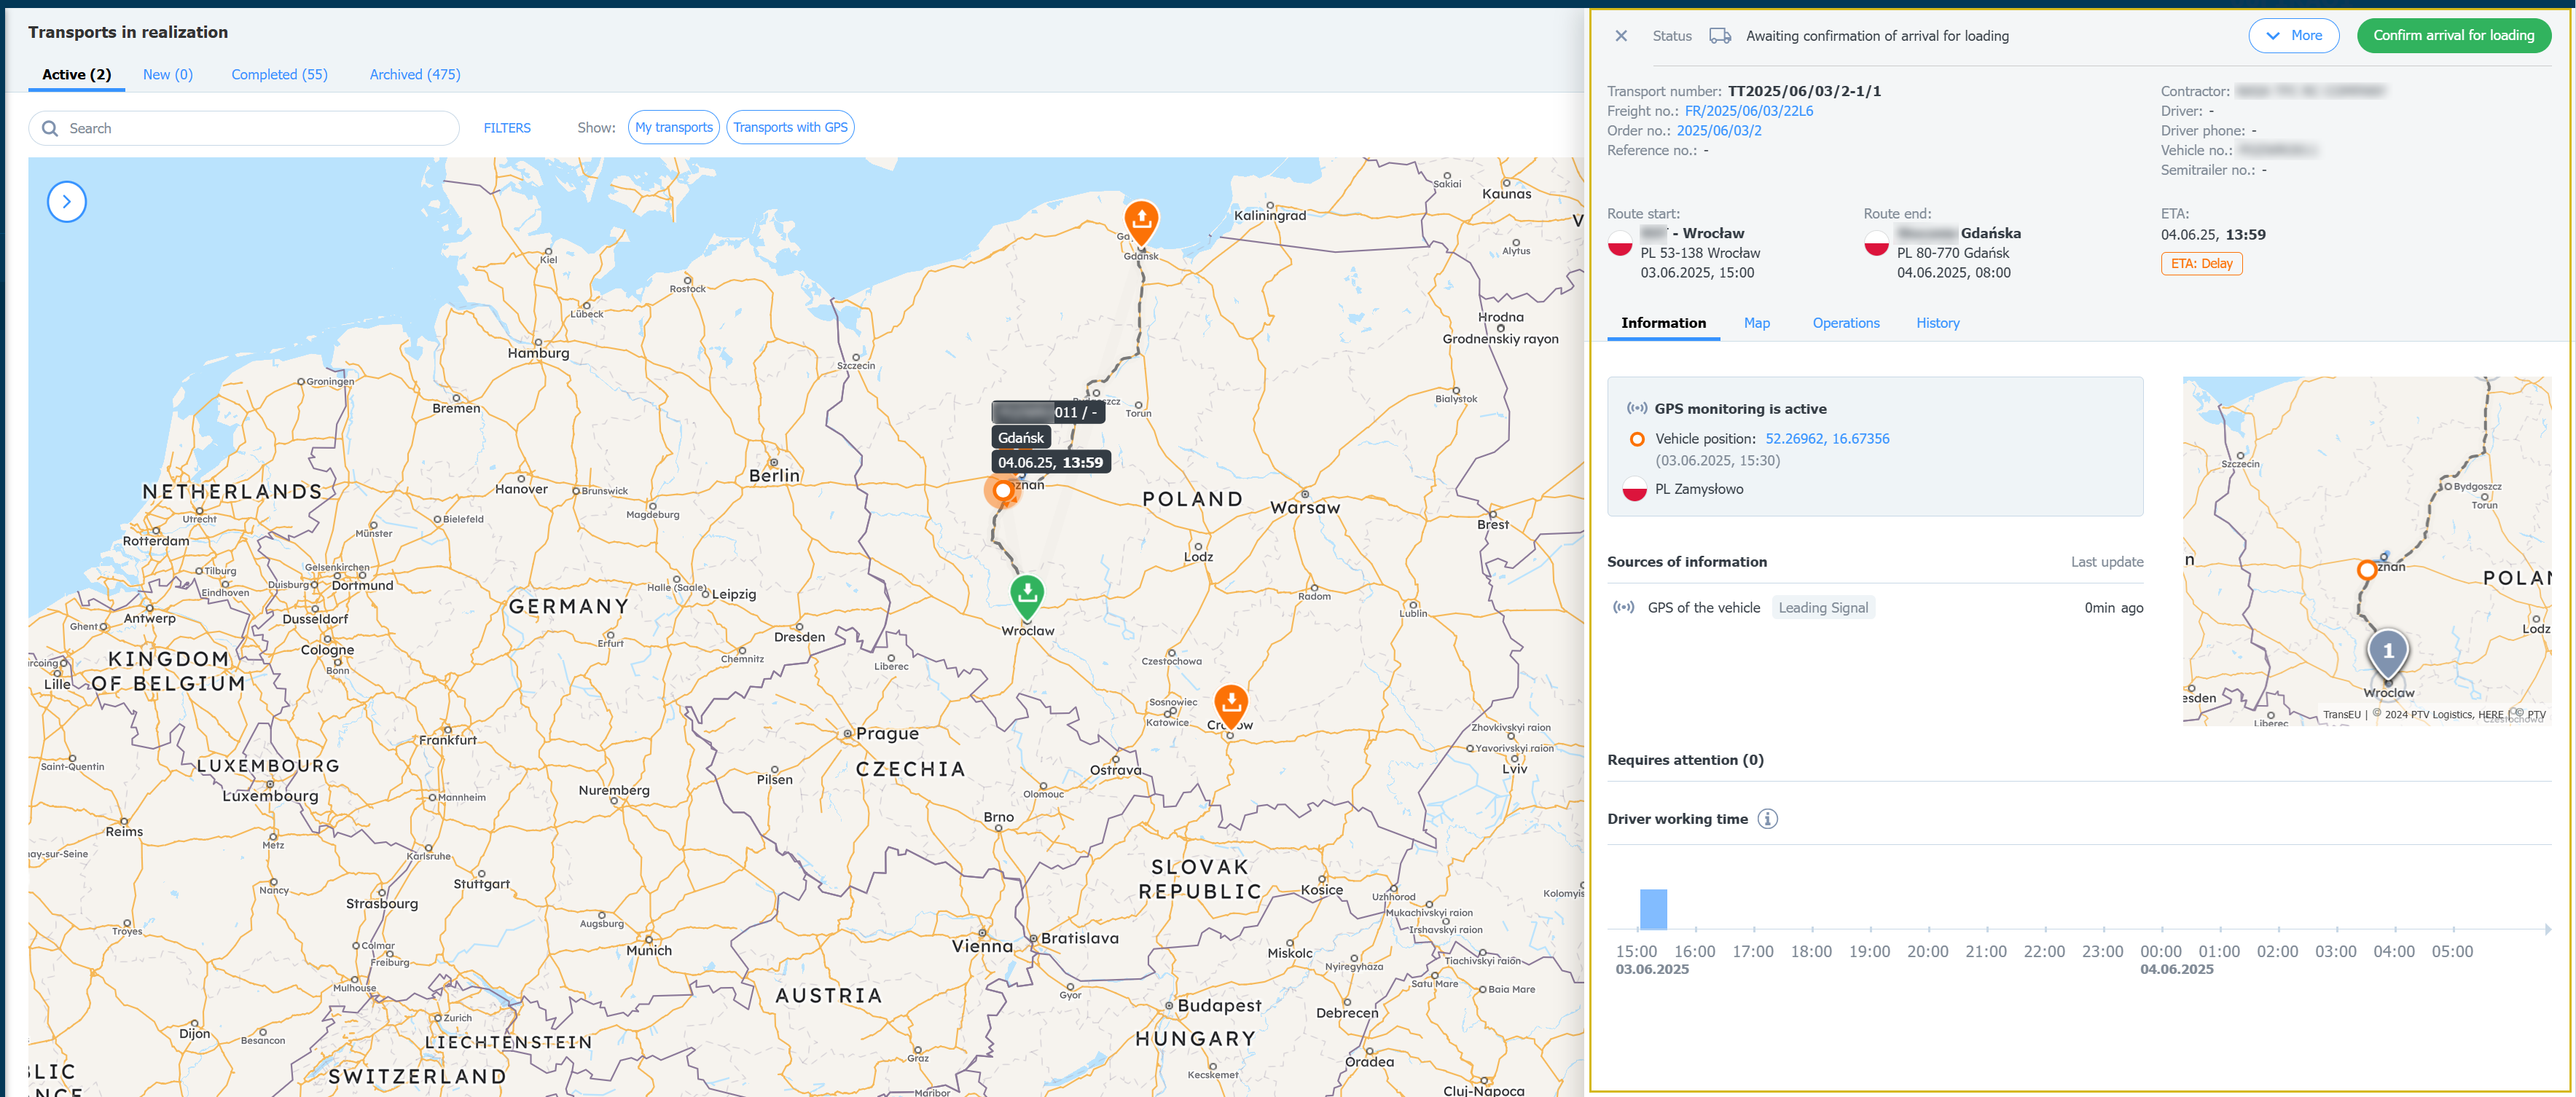The width and height of the screenshot is (2576, 1097).
Task: Open Archived (475) tab
Action: (x=415, y=74)
